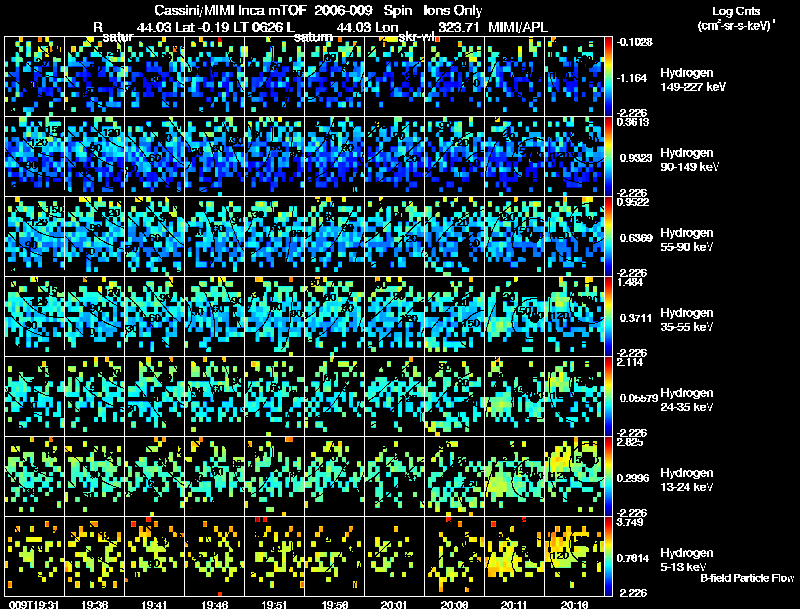Open the Hydrogen 149-227 keV panel at 009T19:31
The width and height of the screenshot is (800, 609).
[34, 77]
